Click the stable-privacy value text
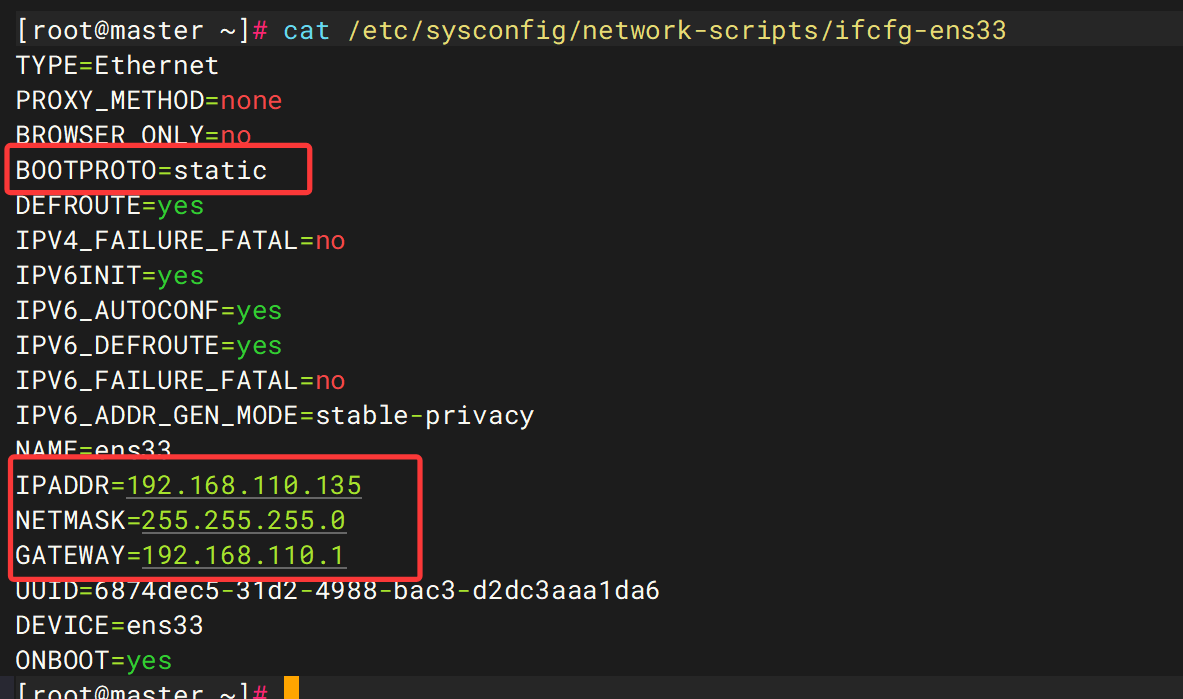The image size is (1183, 699). coord(424,416)
